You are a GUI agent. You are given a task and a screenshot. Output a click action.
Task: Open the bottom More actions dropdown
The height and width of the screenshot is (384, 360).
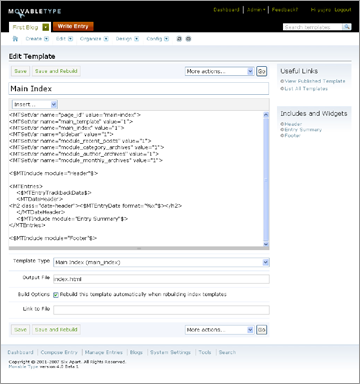[220, 330]
